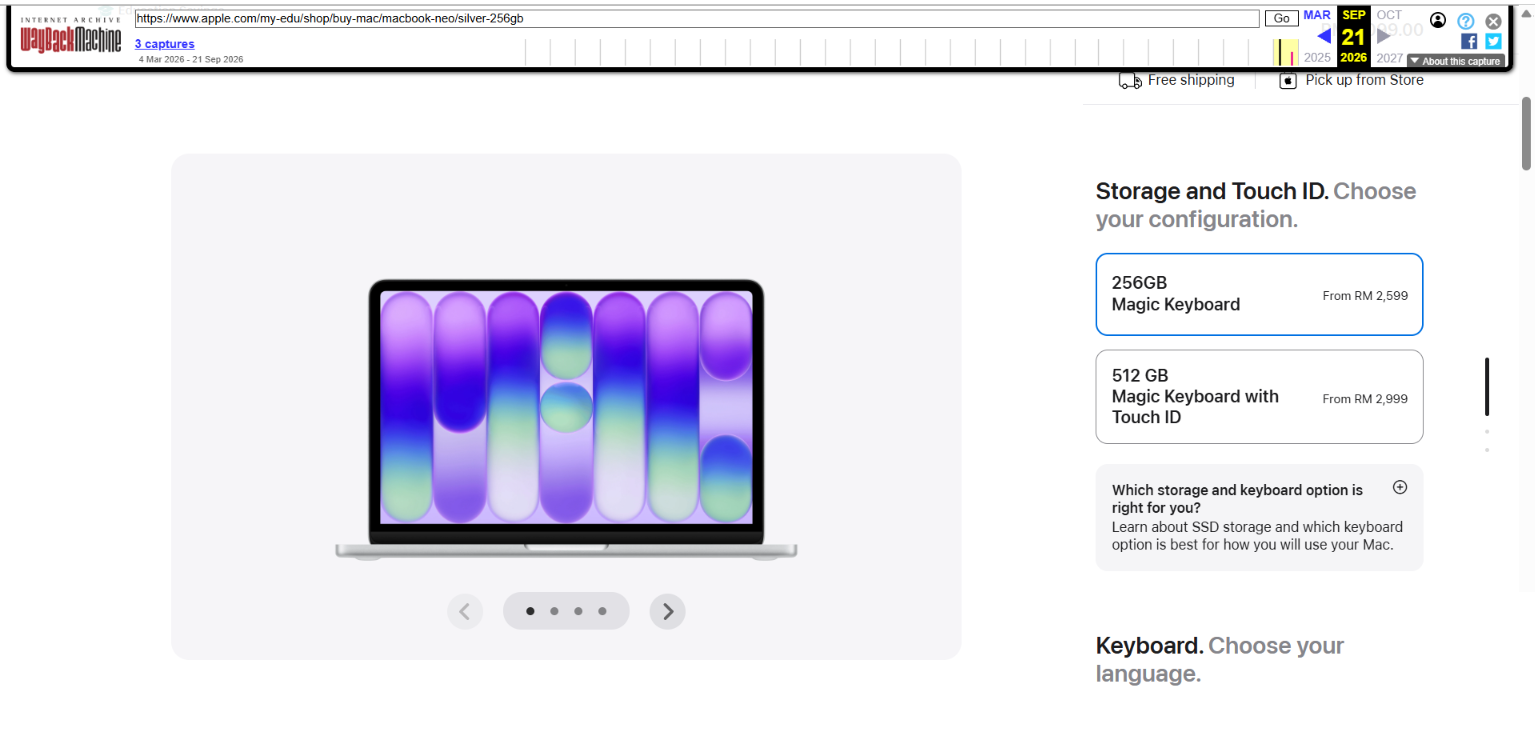Click the highlighted 2026 bar on capture timeline

coord(1285,52)
